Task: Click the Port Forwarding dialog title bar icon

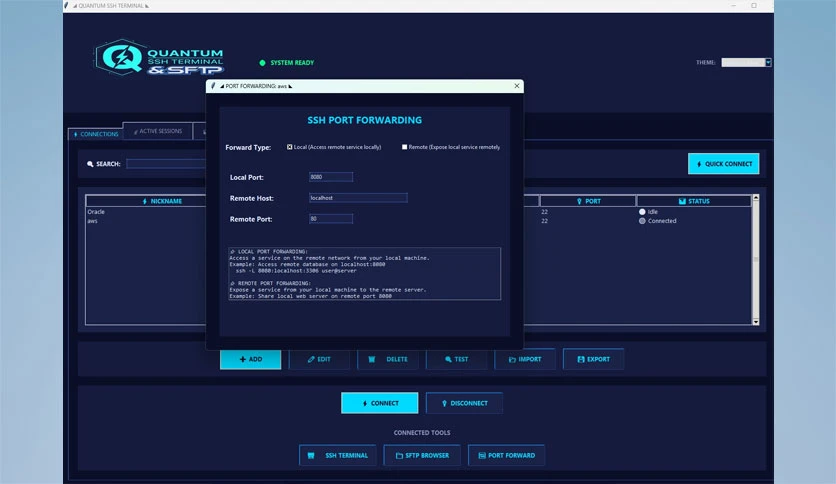Action: point(213,86)
